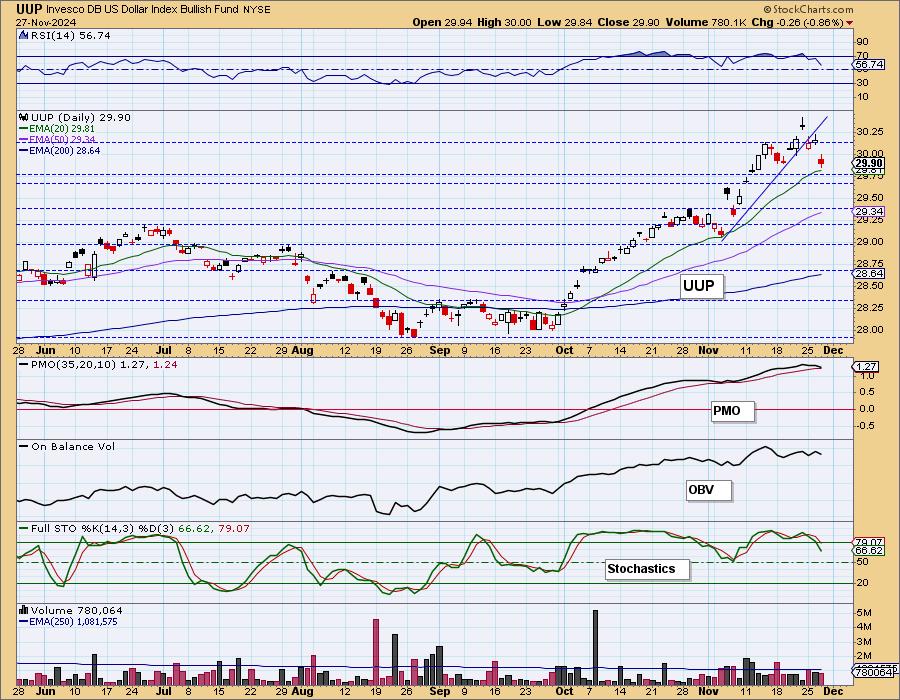Click the green EMA(20) legend line

coord(24,129)
